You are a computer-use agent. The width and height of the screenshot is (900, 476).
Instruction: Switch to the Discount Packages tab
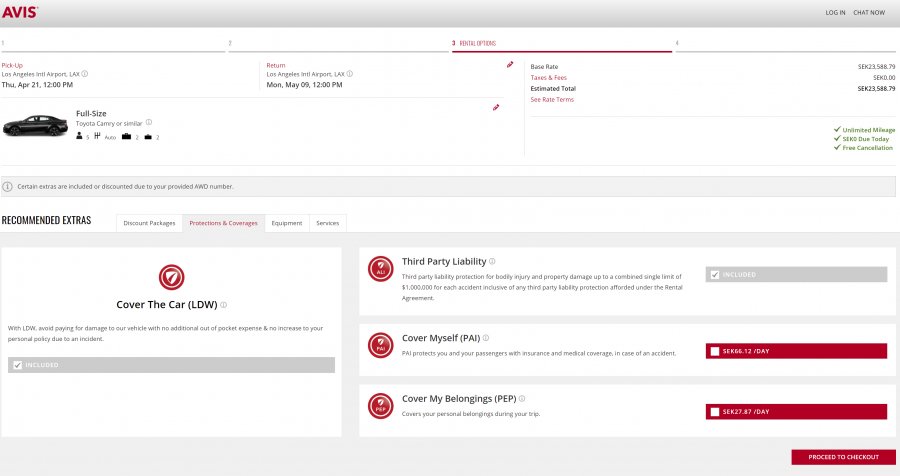149,223
